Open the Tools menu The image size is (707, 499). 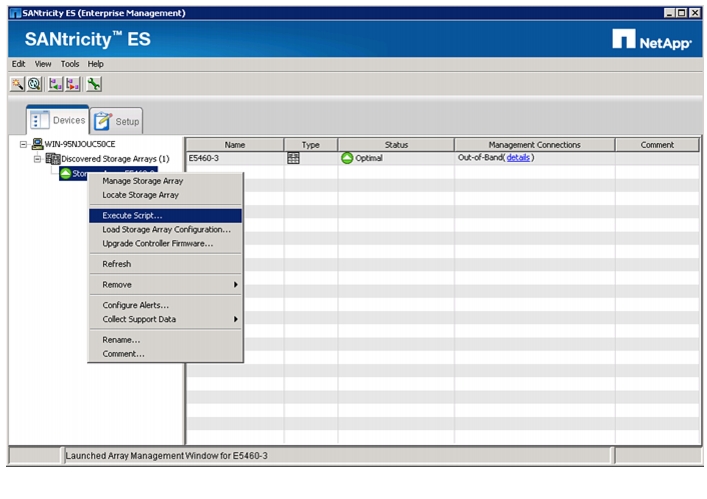70,64
